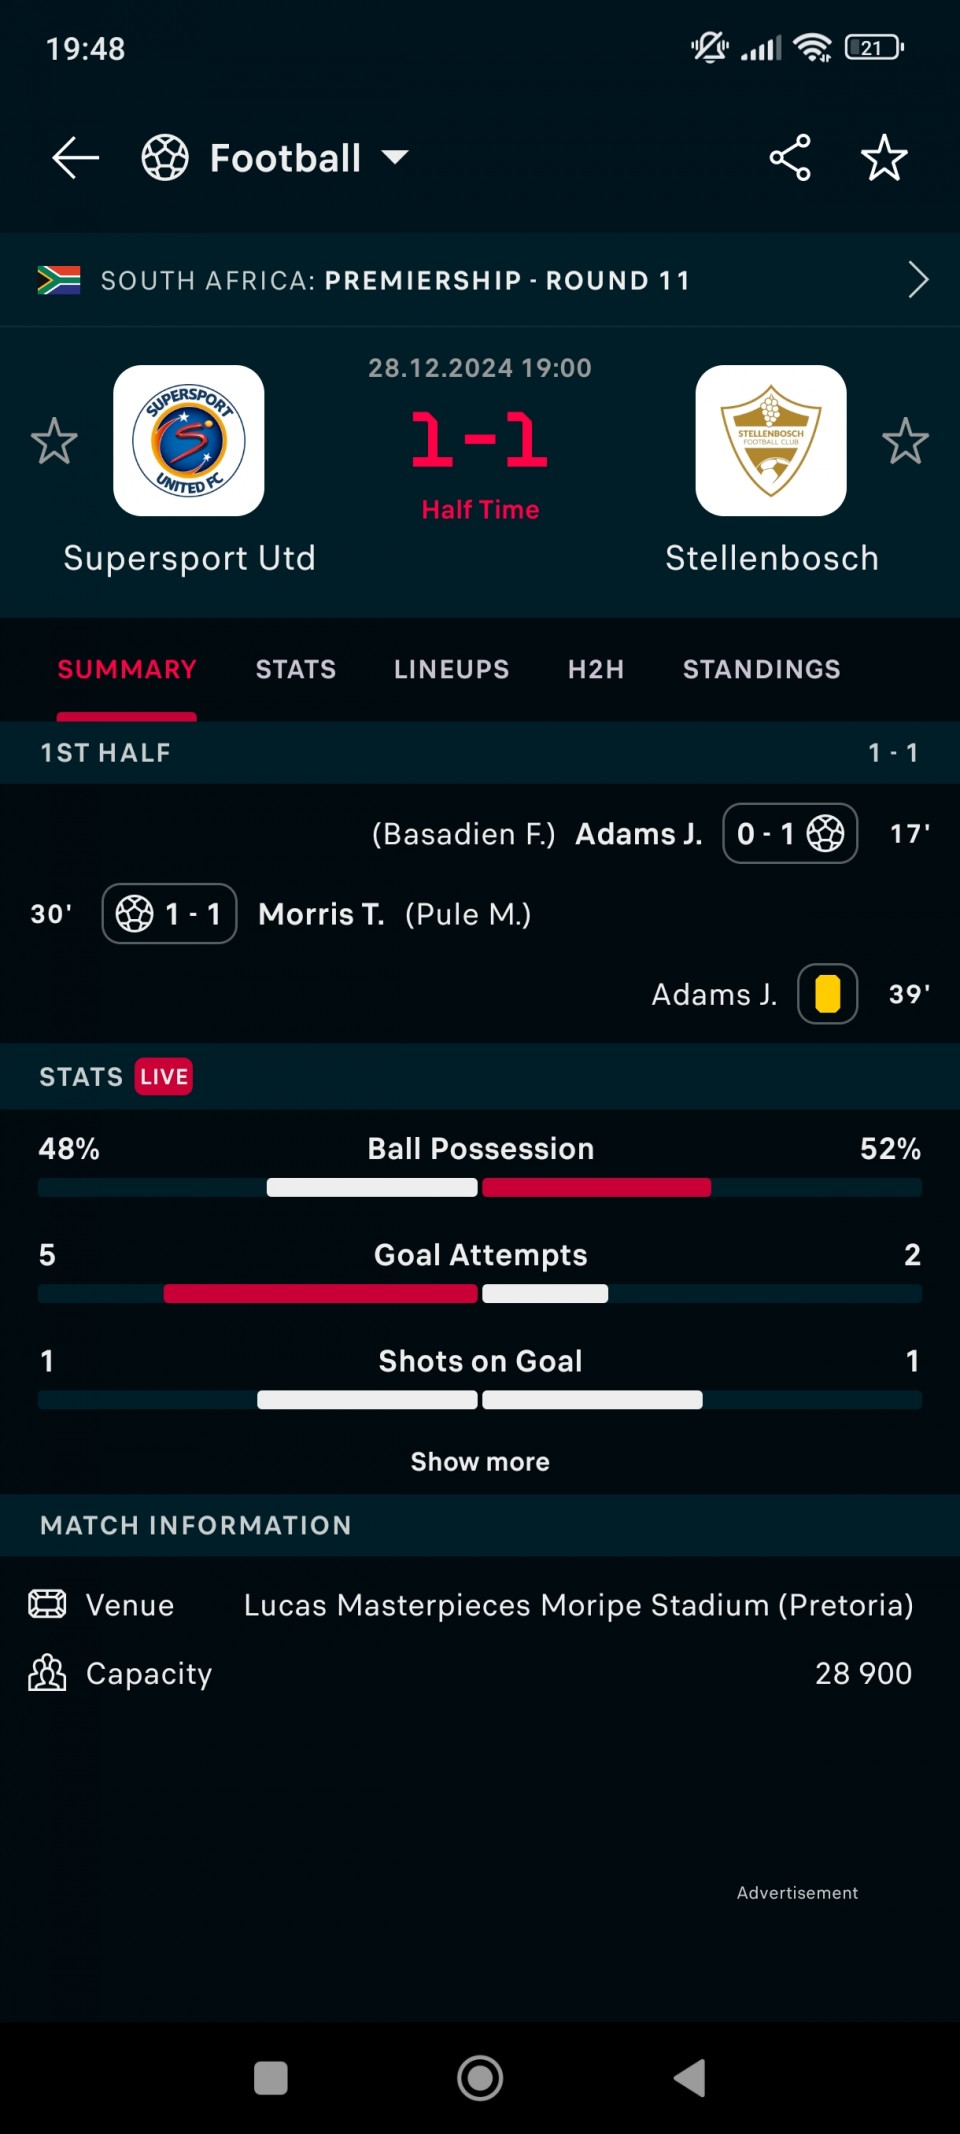Favorite Supersport Utd with the star
Screen dimensions: 960x2134
tap(54, 441)
